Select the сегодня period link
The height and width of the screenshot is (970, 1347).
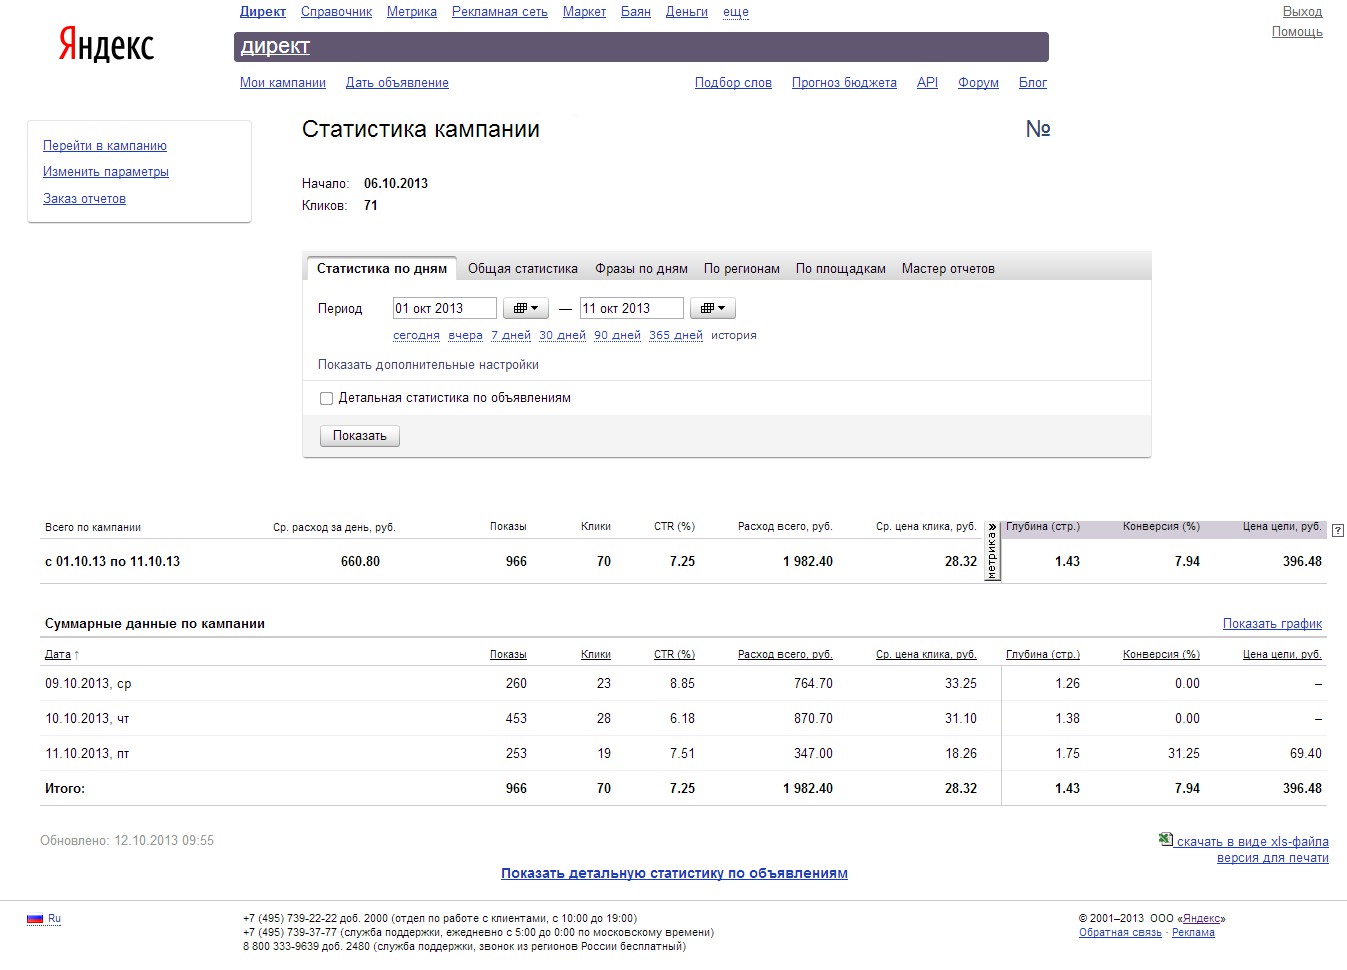coord(416,335)
